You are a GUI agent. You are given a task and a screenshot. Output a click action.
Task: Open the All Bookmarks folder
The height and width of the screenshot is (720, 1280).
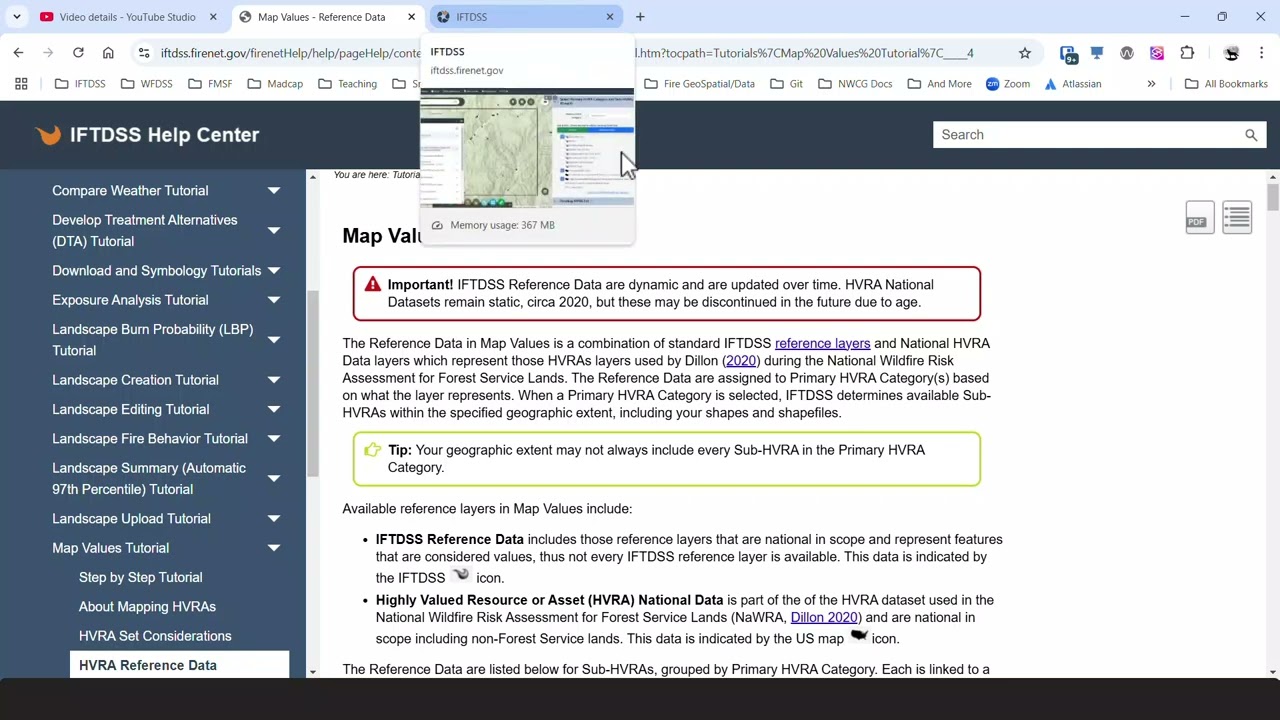(x=1226, y=84)
